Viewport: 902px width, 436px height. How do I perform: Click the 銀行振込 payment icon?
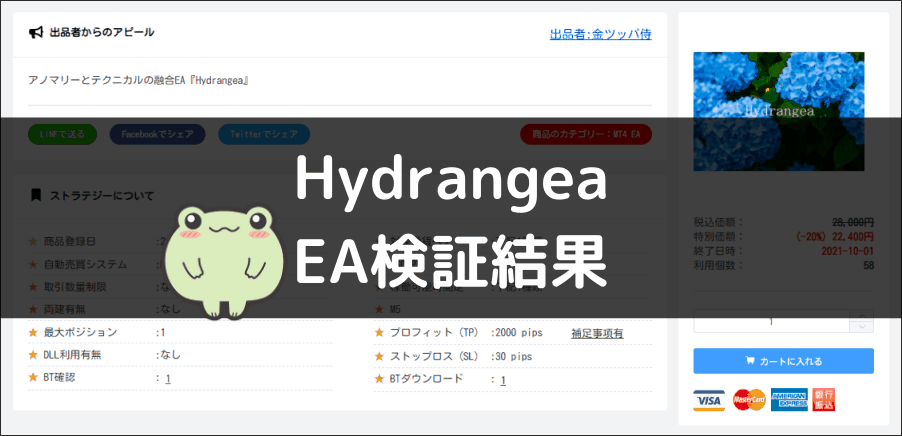(x=824, y=400)
